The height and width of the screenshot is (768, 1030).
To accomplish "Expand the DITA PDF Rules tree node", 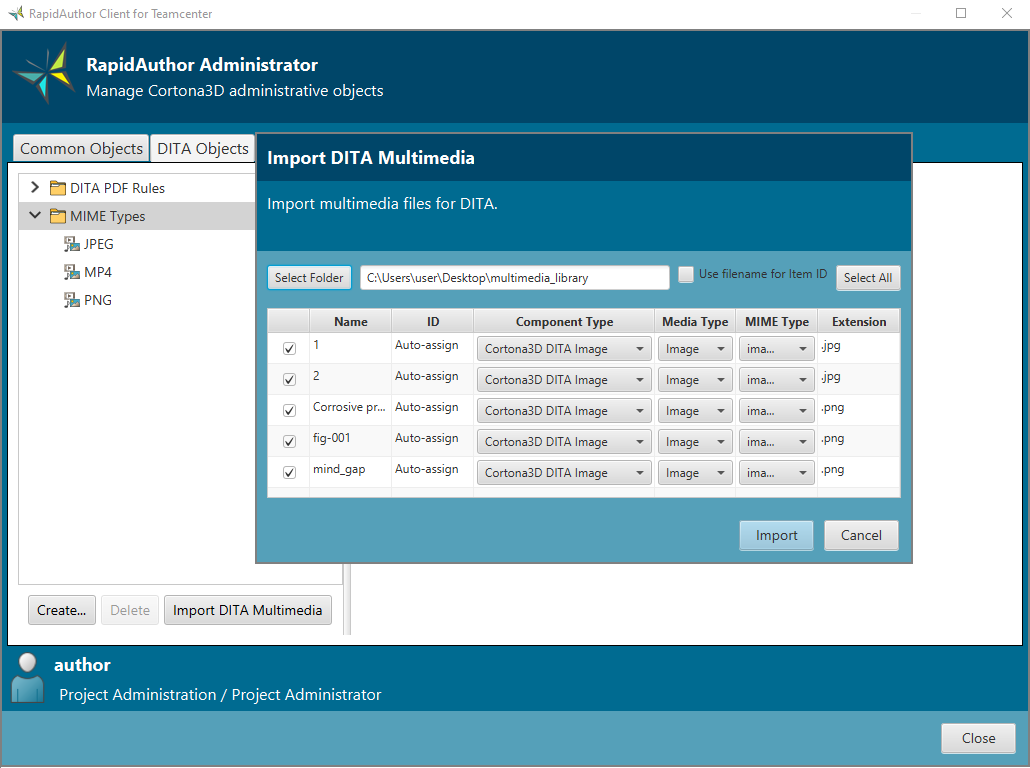I will click(34, 186).
